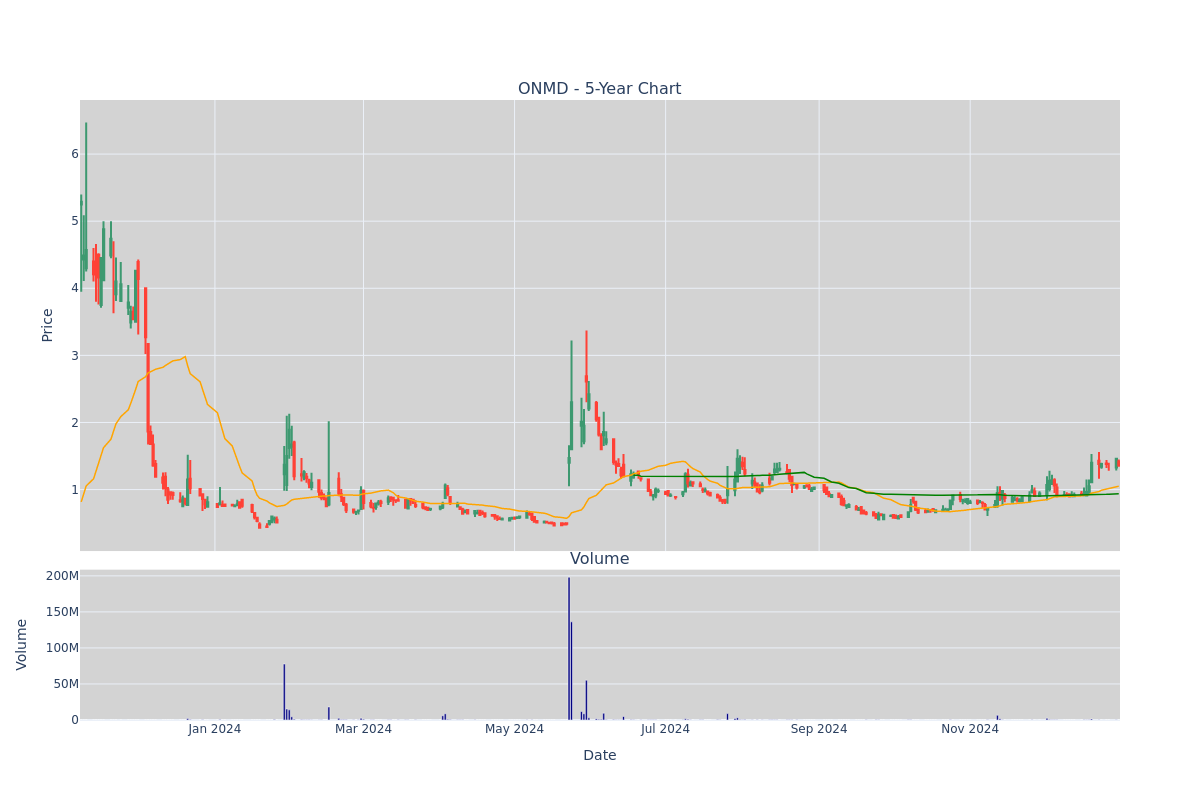Click the price tick label 3
Viewport: 1200px width, 800px height.
tap(74, 356)
